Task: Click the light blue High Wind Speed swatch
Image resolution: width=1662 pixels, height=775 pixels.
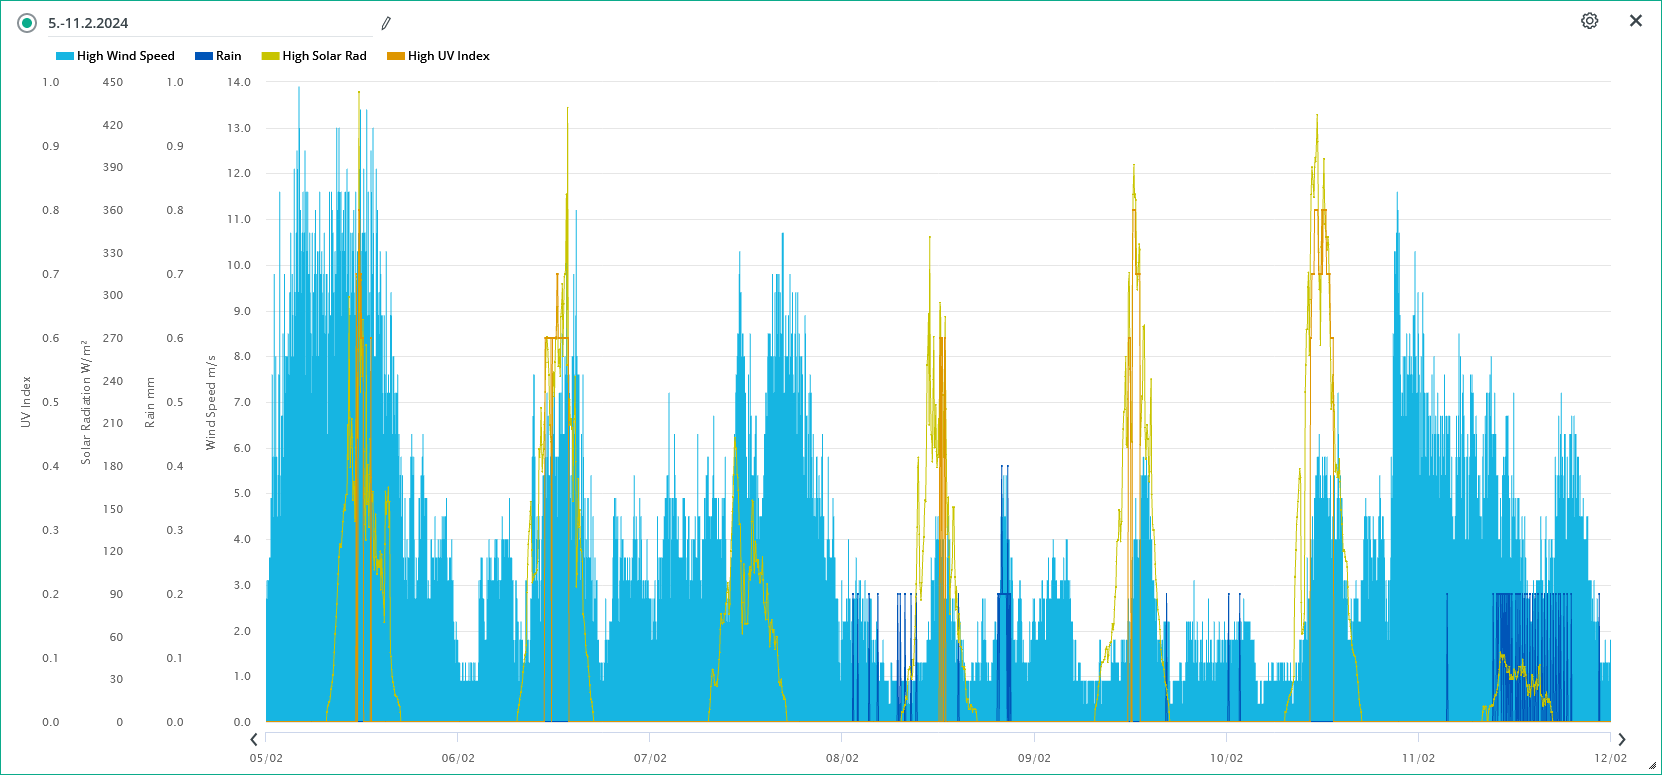Action: pyautogui.click(x=65, y=56)
